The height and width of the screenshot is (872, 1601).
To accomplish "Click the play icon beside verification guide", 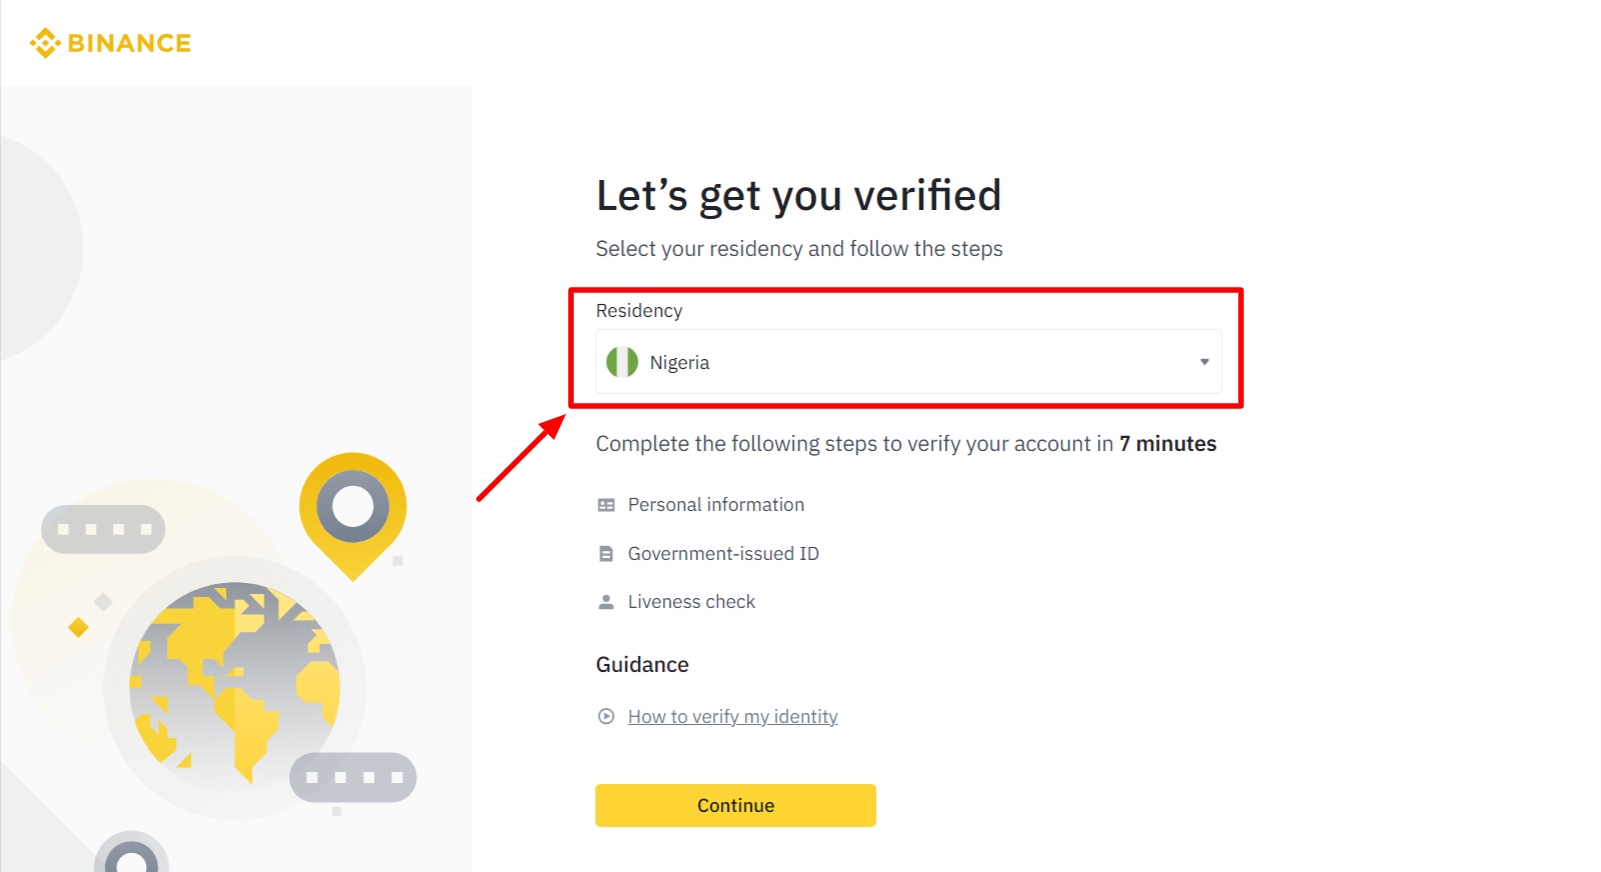I will (606, 716).
